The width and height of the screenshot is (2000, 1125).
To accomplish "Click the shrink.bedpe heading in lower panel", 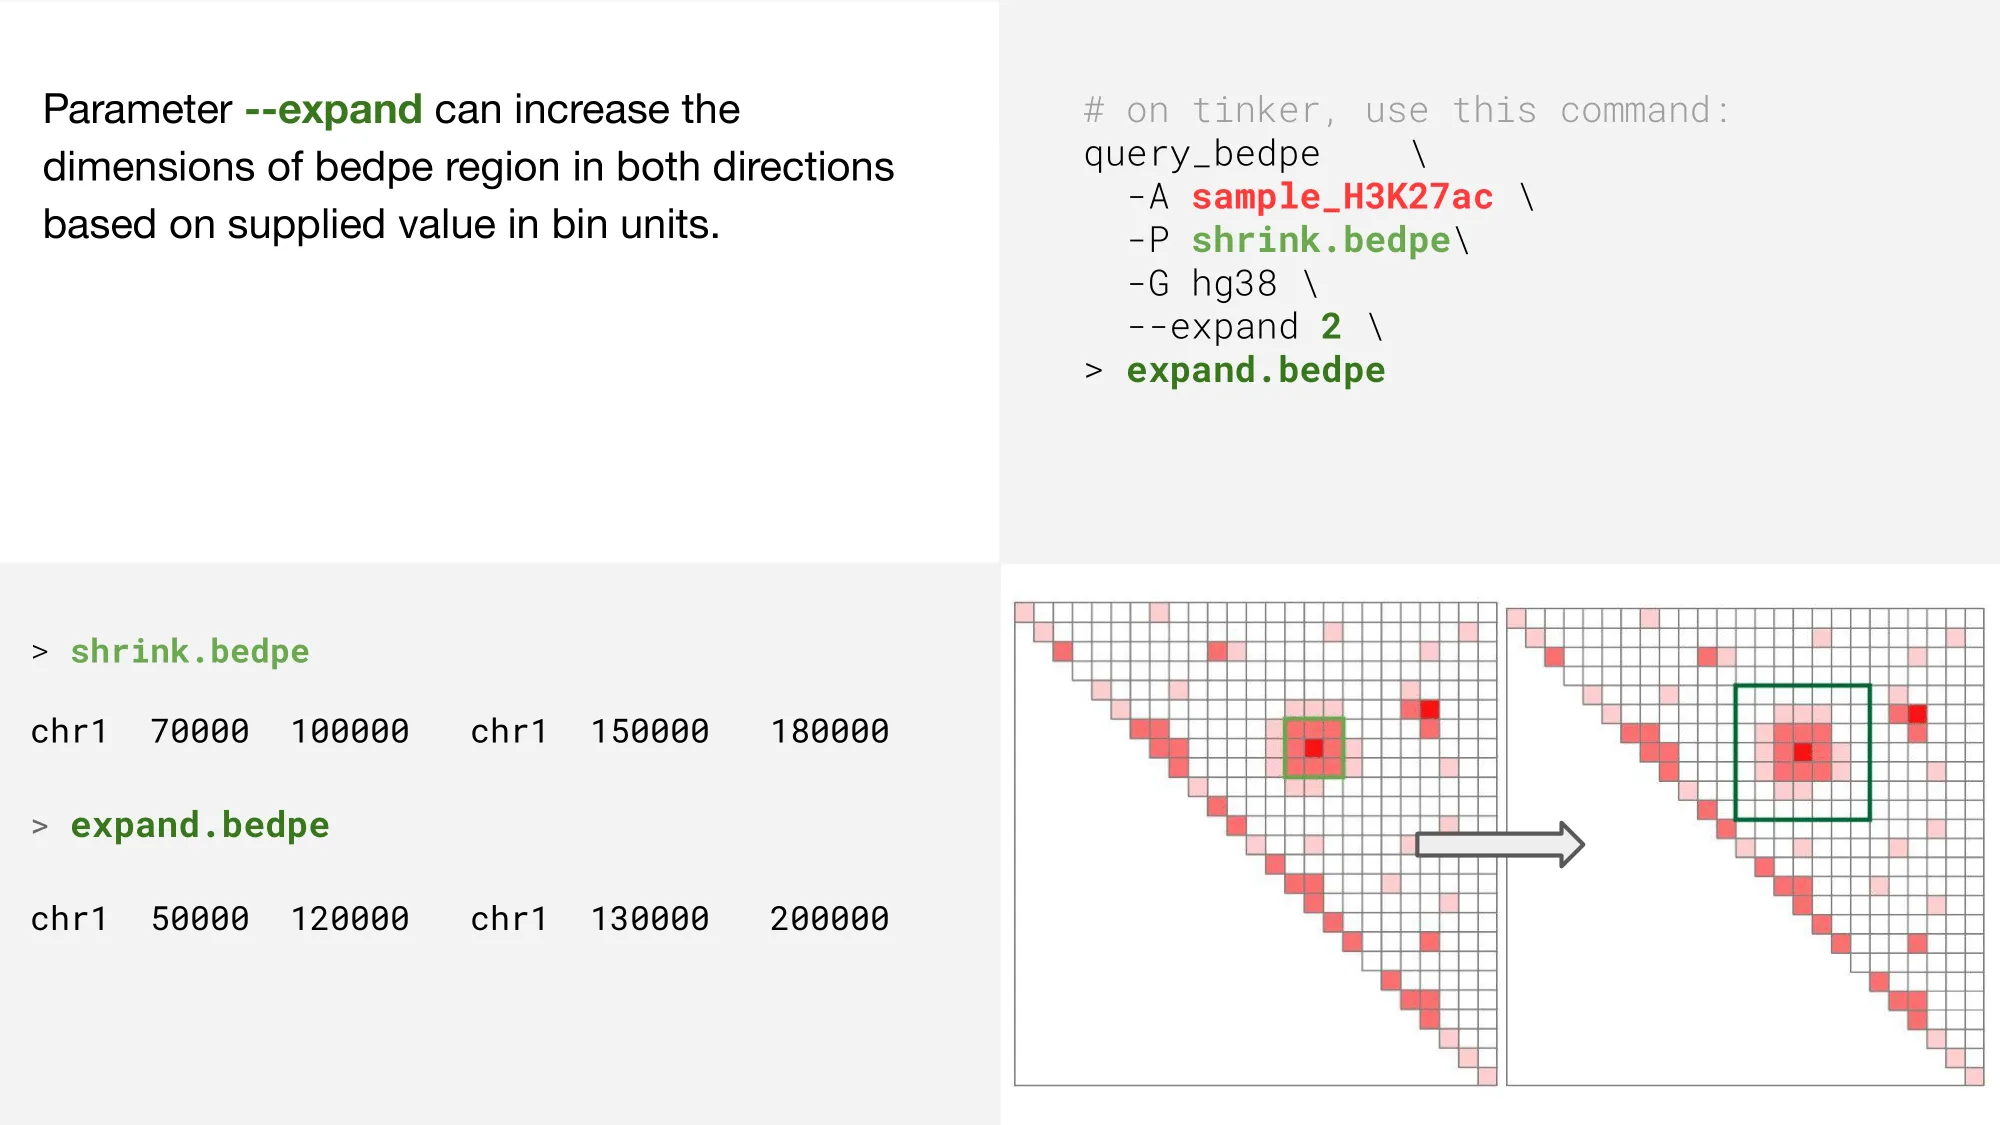I will pyautogui.click(x=190, y=652).
